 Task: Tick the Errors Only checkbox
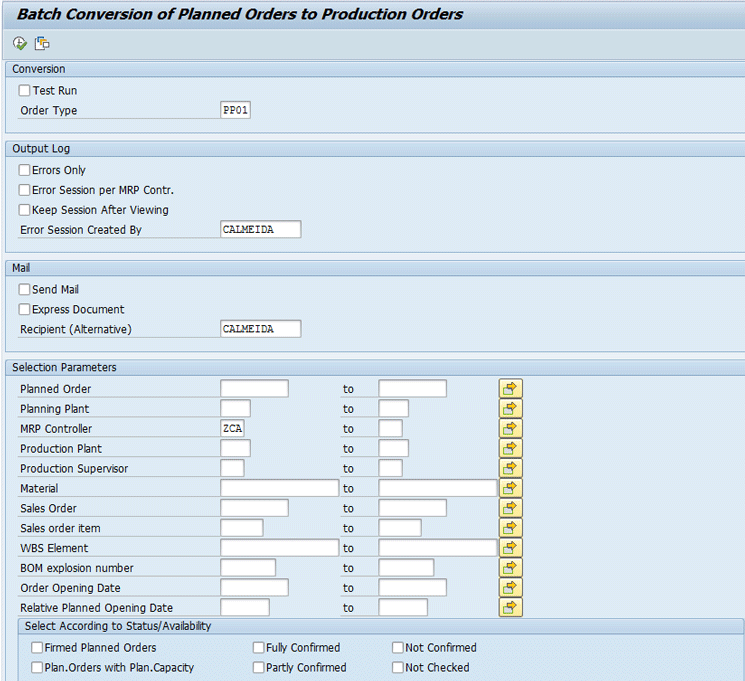(25, 171)
